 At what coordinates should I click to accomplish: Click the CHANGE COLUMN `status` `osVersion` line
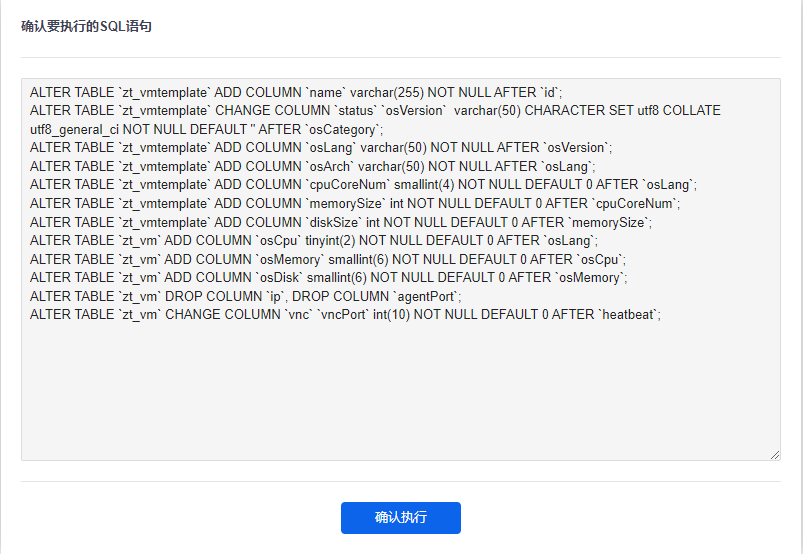click(375, 111)
